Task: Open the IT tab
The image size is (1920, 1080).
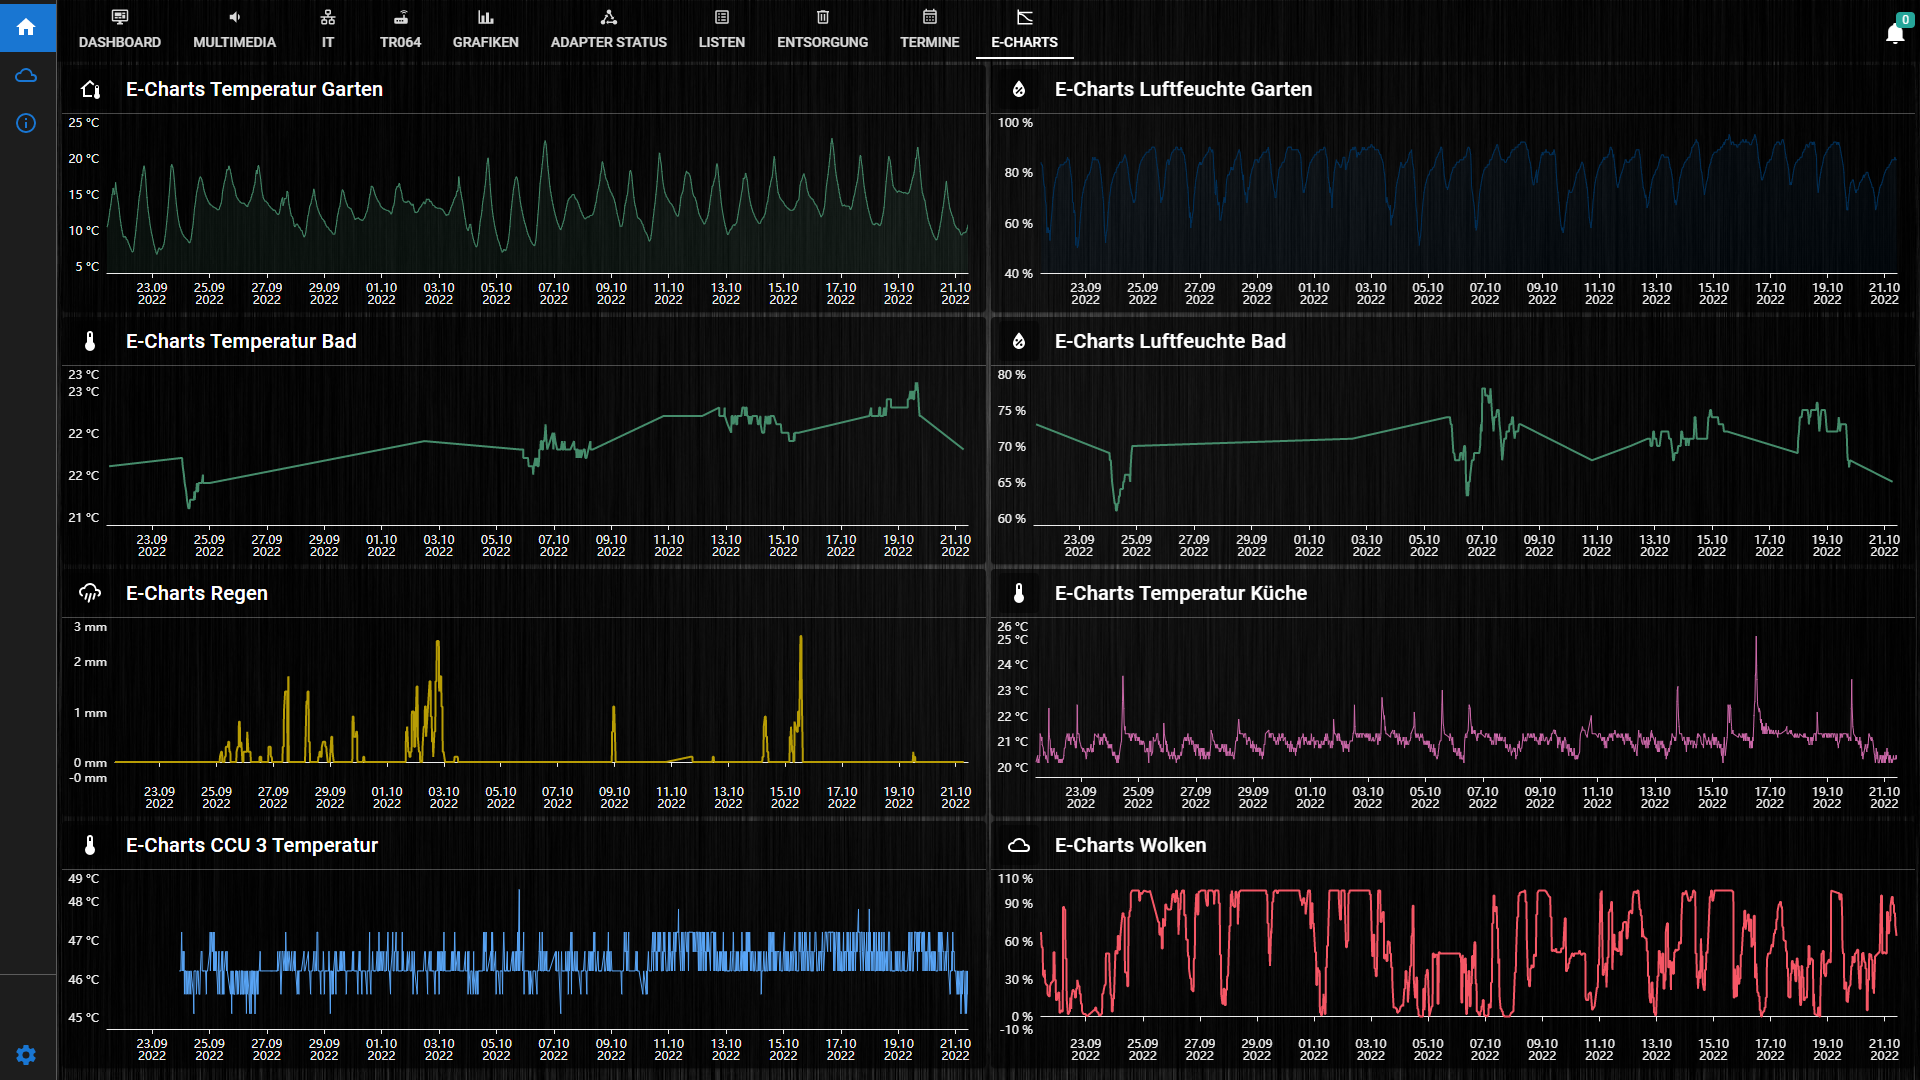Action: tap(328, 29)
